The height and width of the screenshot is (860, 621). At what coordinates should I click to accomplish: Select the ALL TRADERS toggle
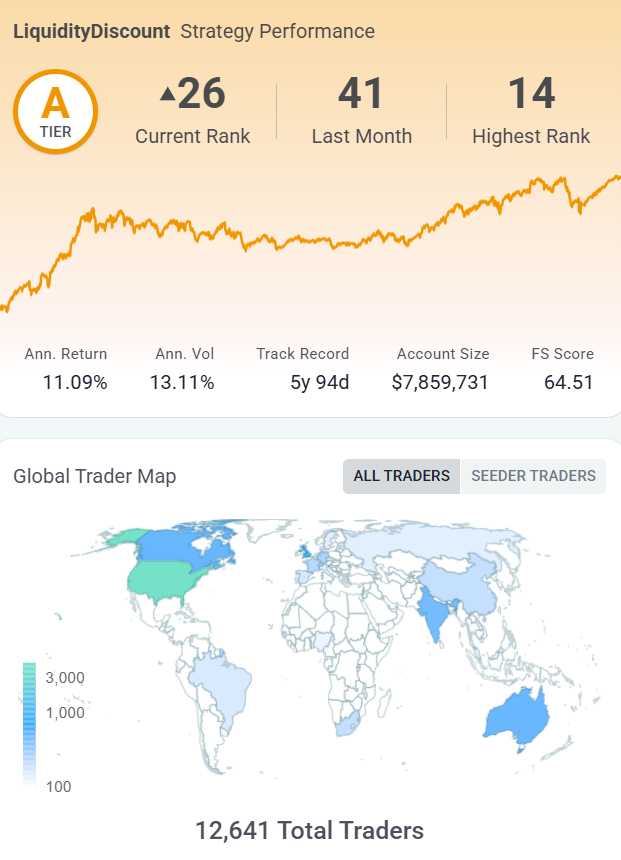pyautogui.click(x=401, y=476)
